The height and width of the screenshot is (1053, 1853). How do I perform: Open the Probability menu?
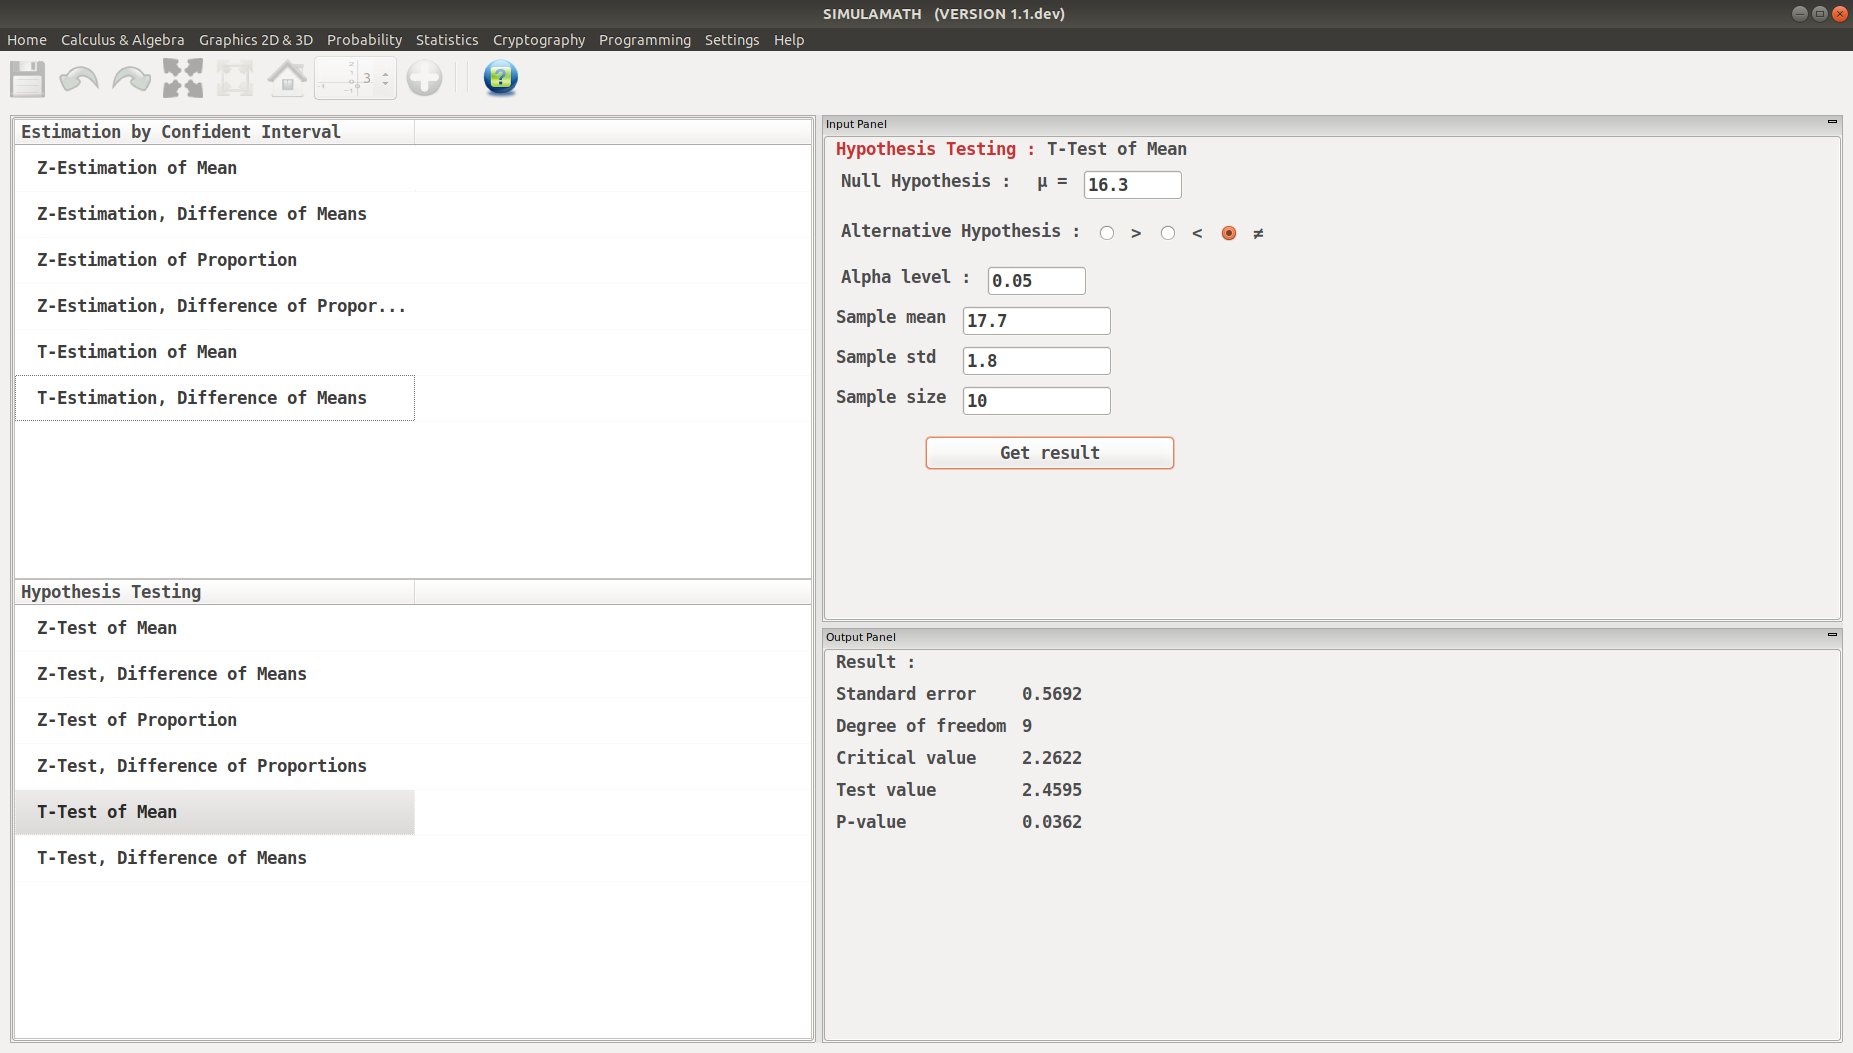tap(364, 40)
